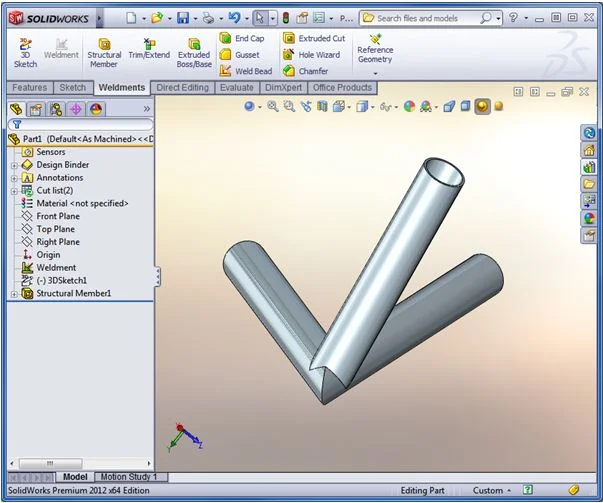This screenshot has height=503, width=603.
Task: Select the Origin item
Action: pyautogui.click(x=41, y=255)
